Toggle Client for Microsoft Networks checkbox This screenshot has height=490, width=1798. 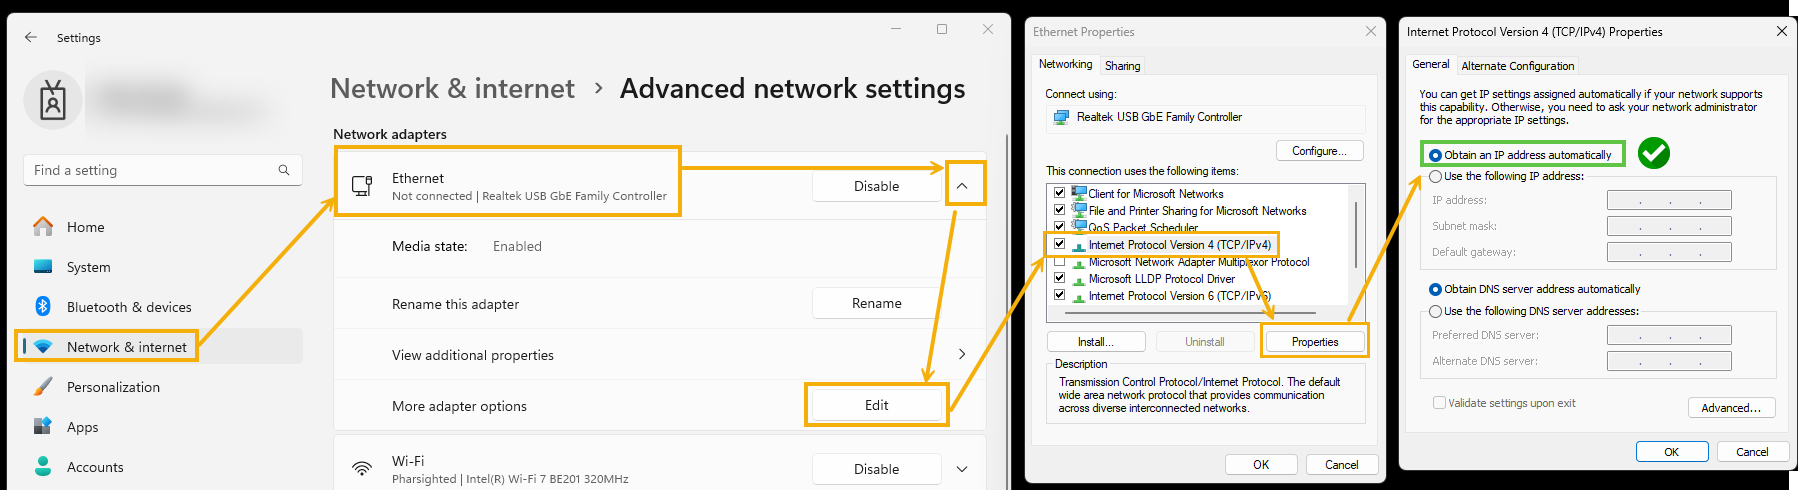[1059, 193]
